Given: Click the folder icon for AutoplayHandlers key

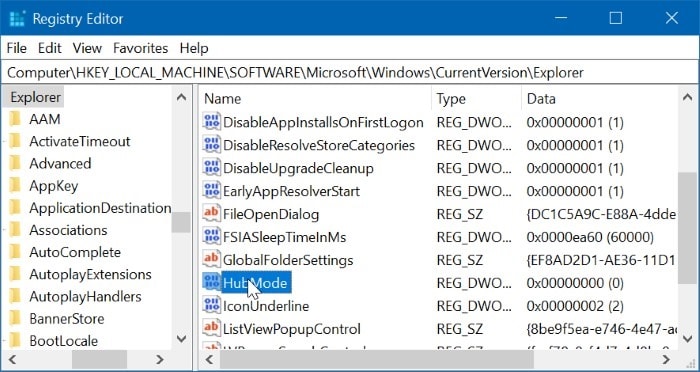Looking at the screenshot, I should [x=15, y=297].
